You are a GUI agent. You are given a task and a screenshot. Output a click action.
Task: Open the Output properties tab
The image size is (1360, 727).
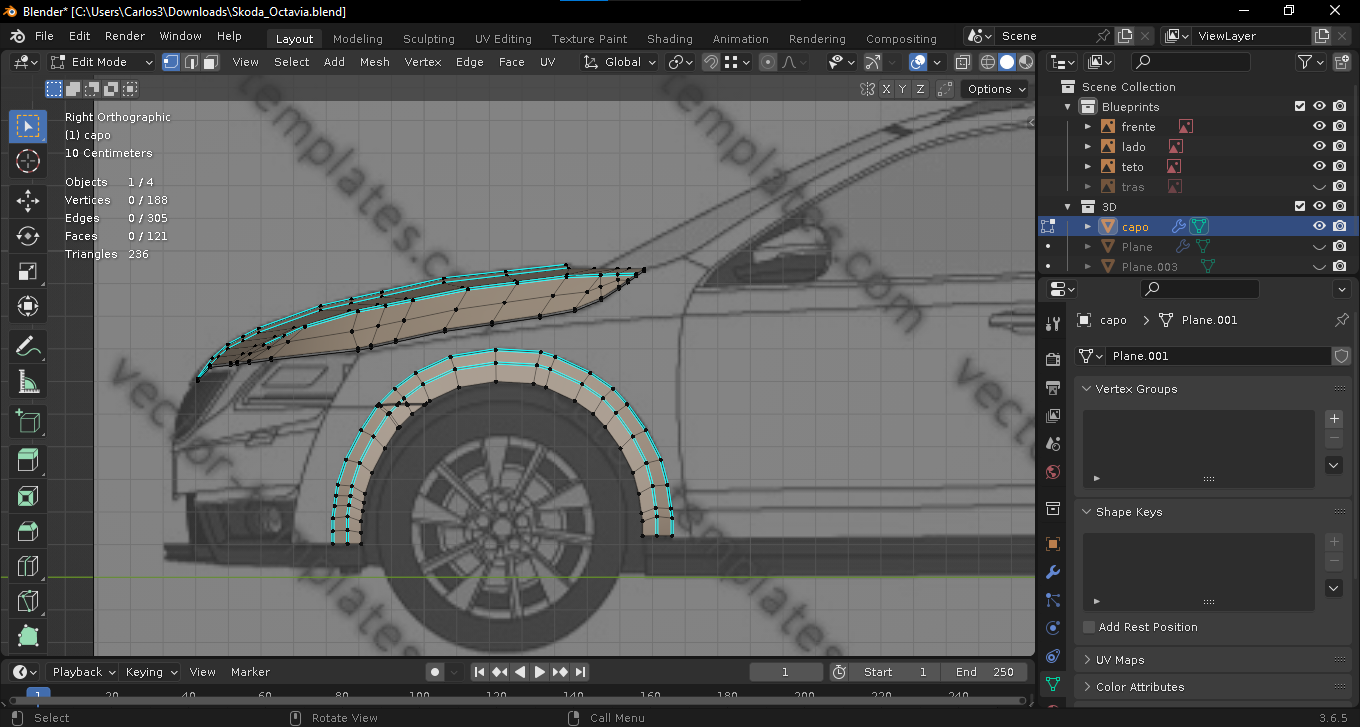[1052, 387]
